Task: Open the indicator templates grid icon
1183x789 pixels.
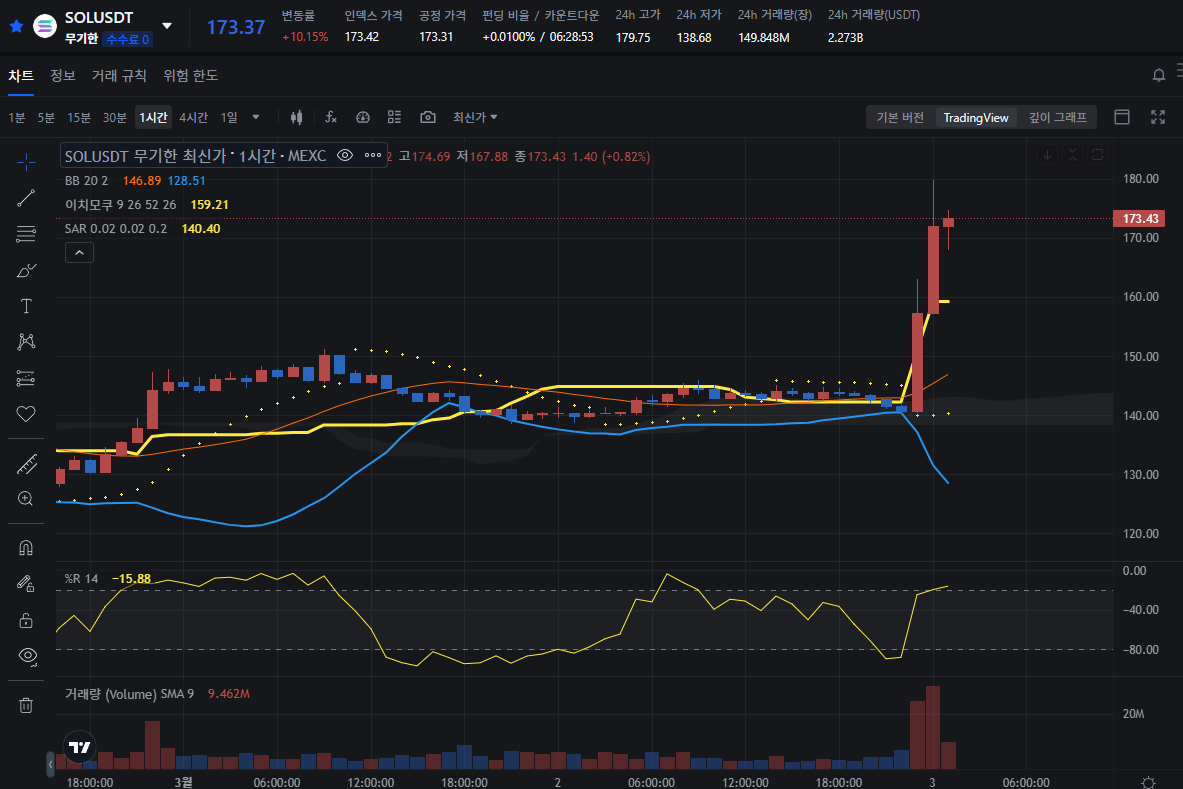Action: (395, 117)
